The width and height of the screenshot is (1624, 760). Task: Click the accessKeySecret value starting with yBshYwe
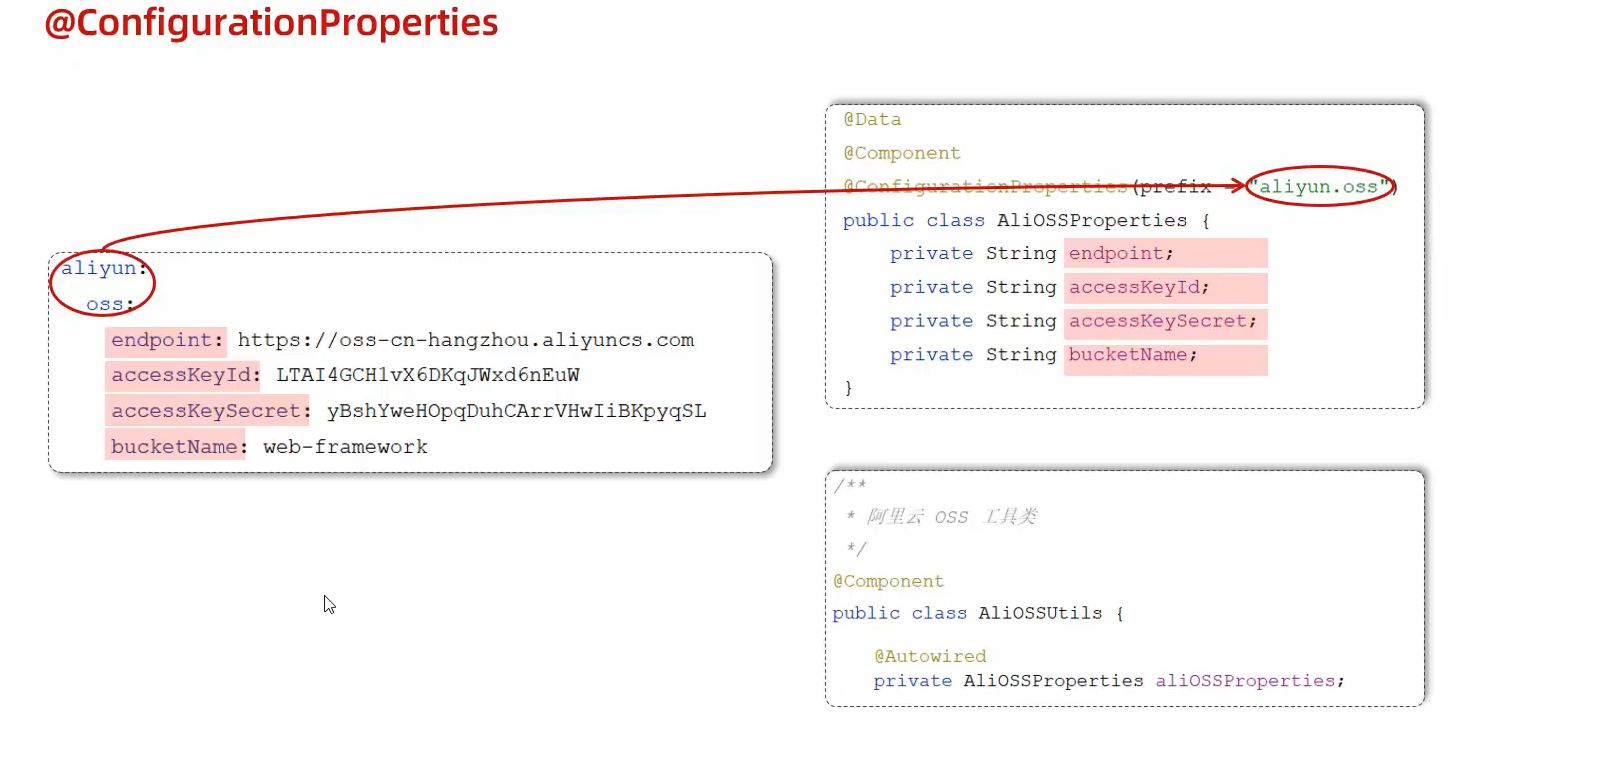click(x=516, y=411)
